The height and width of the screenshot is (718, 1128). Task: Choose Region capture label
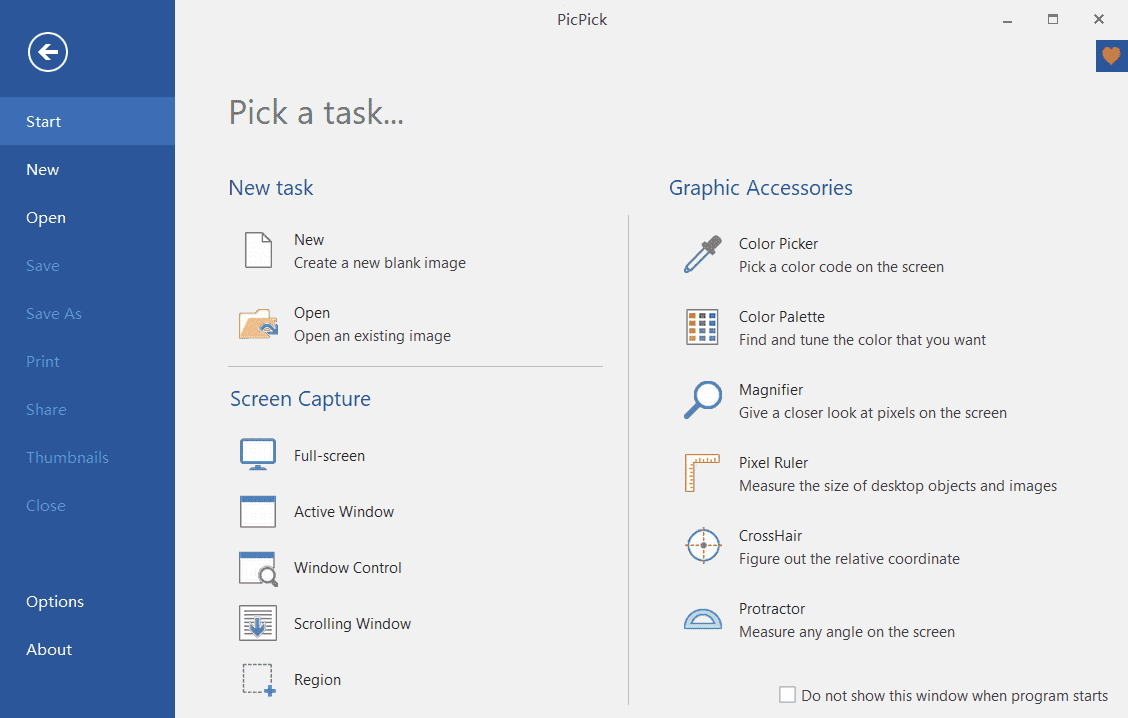click(317, 680)
